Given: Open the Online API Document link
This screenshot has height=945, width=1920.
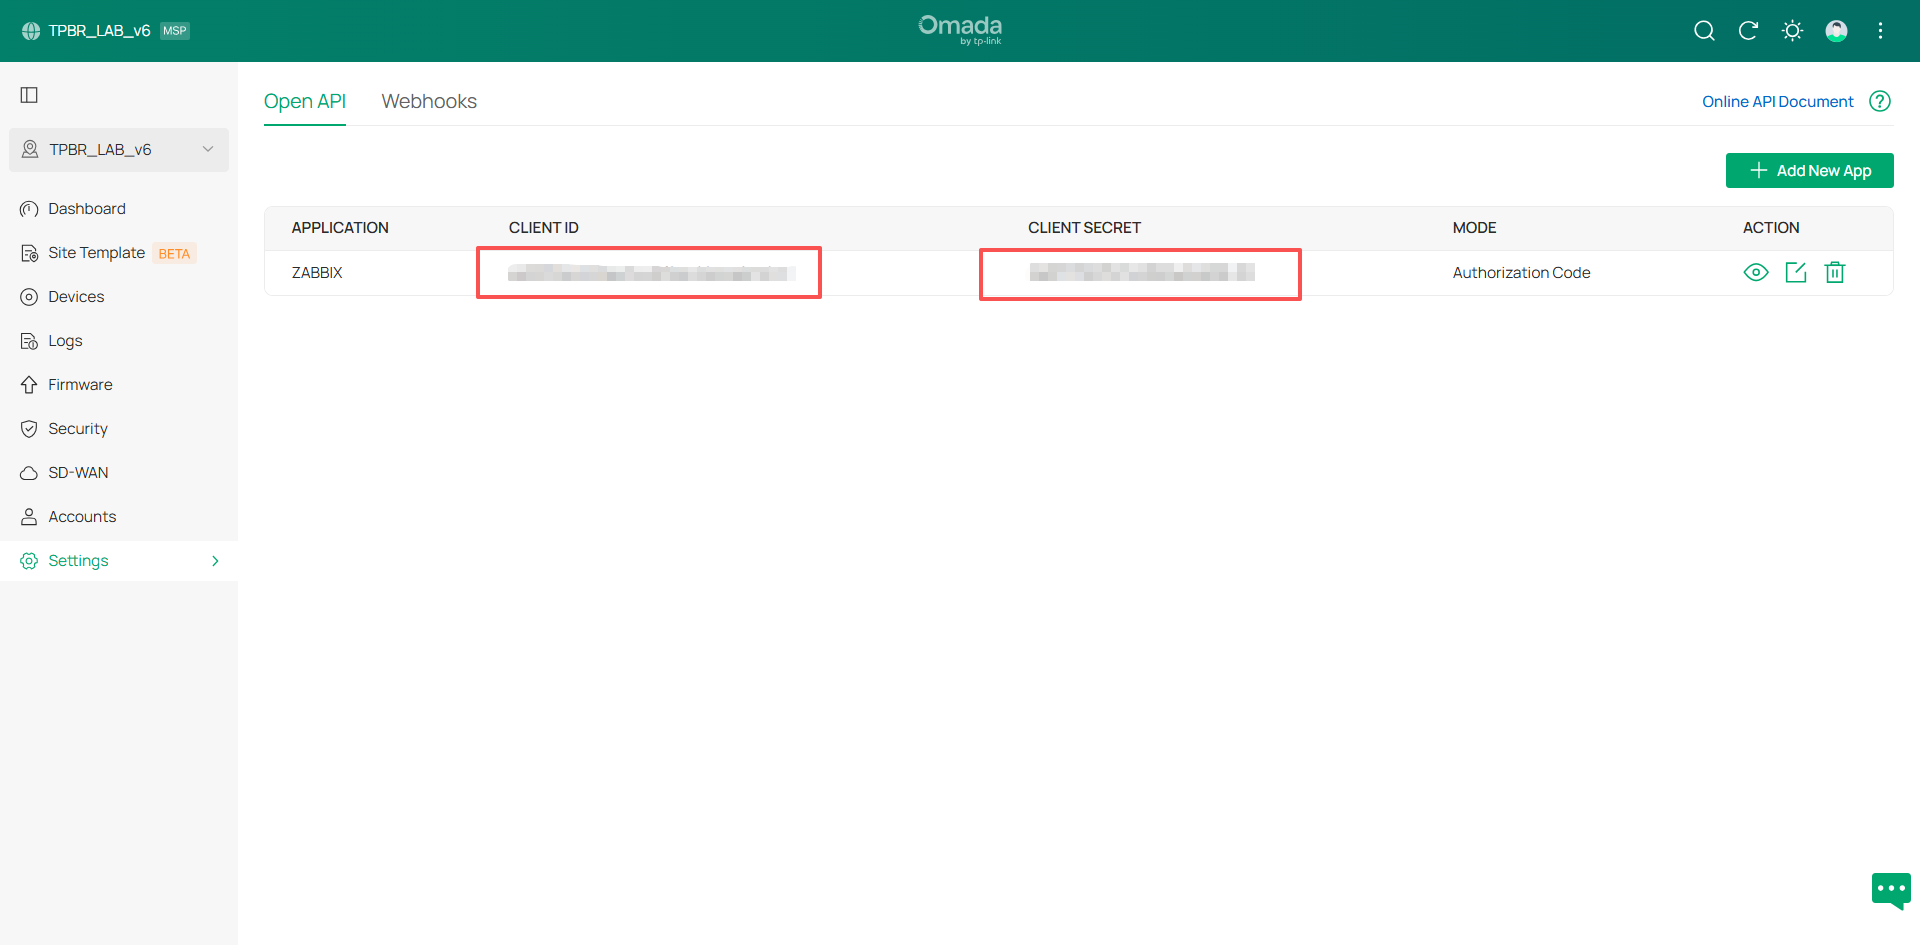Looking at the screenshot, I should (x=1777, y=101).
